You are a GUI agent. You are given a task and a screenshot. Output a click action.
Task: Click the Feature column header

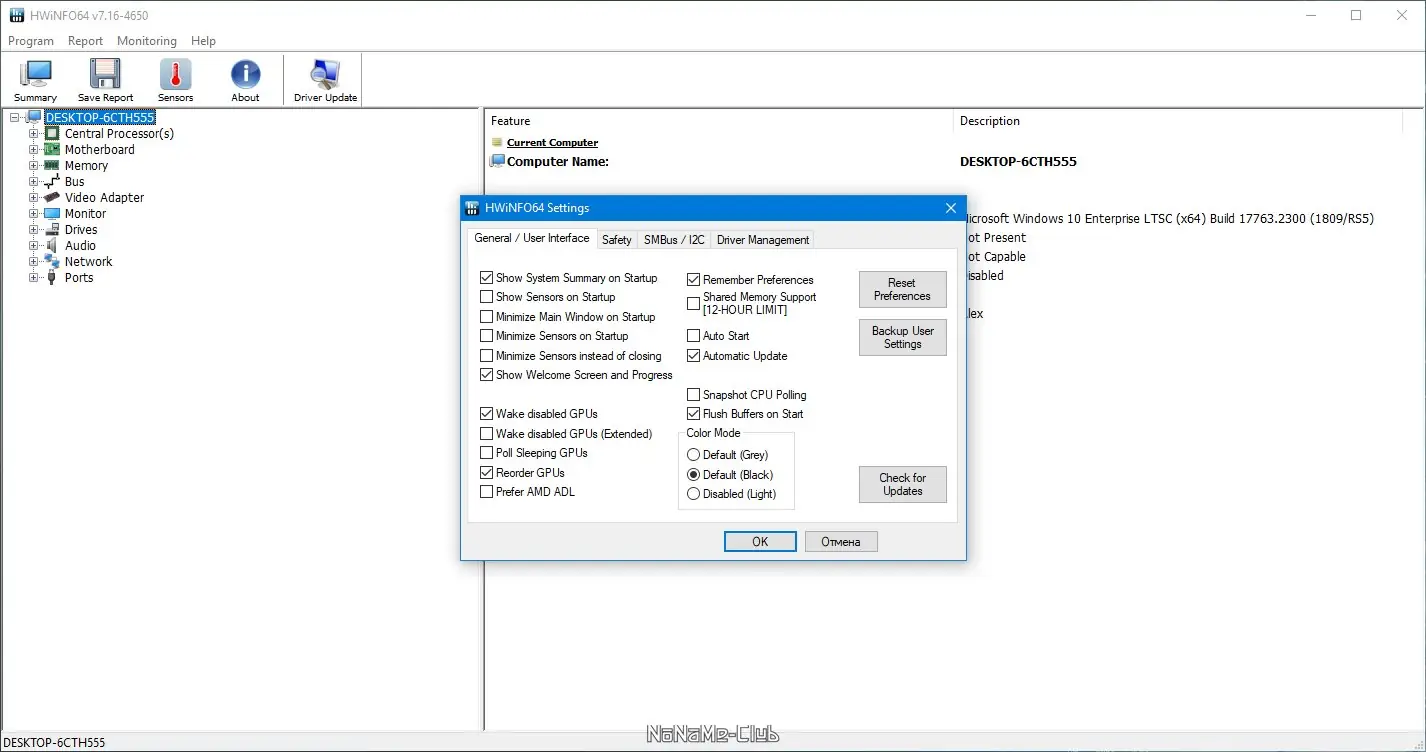[x=719, y=121]
